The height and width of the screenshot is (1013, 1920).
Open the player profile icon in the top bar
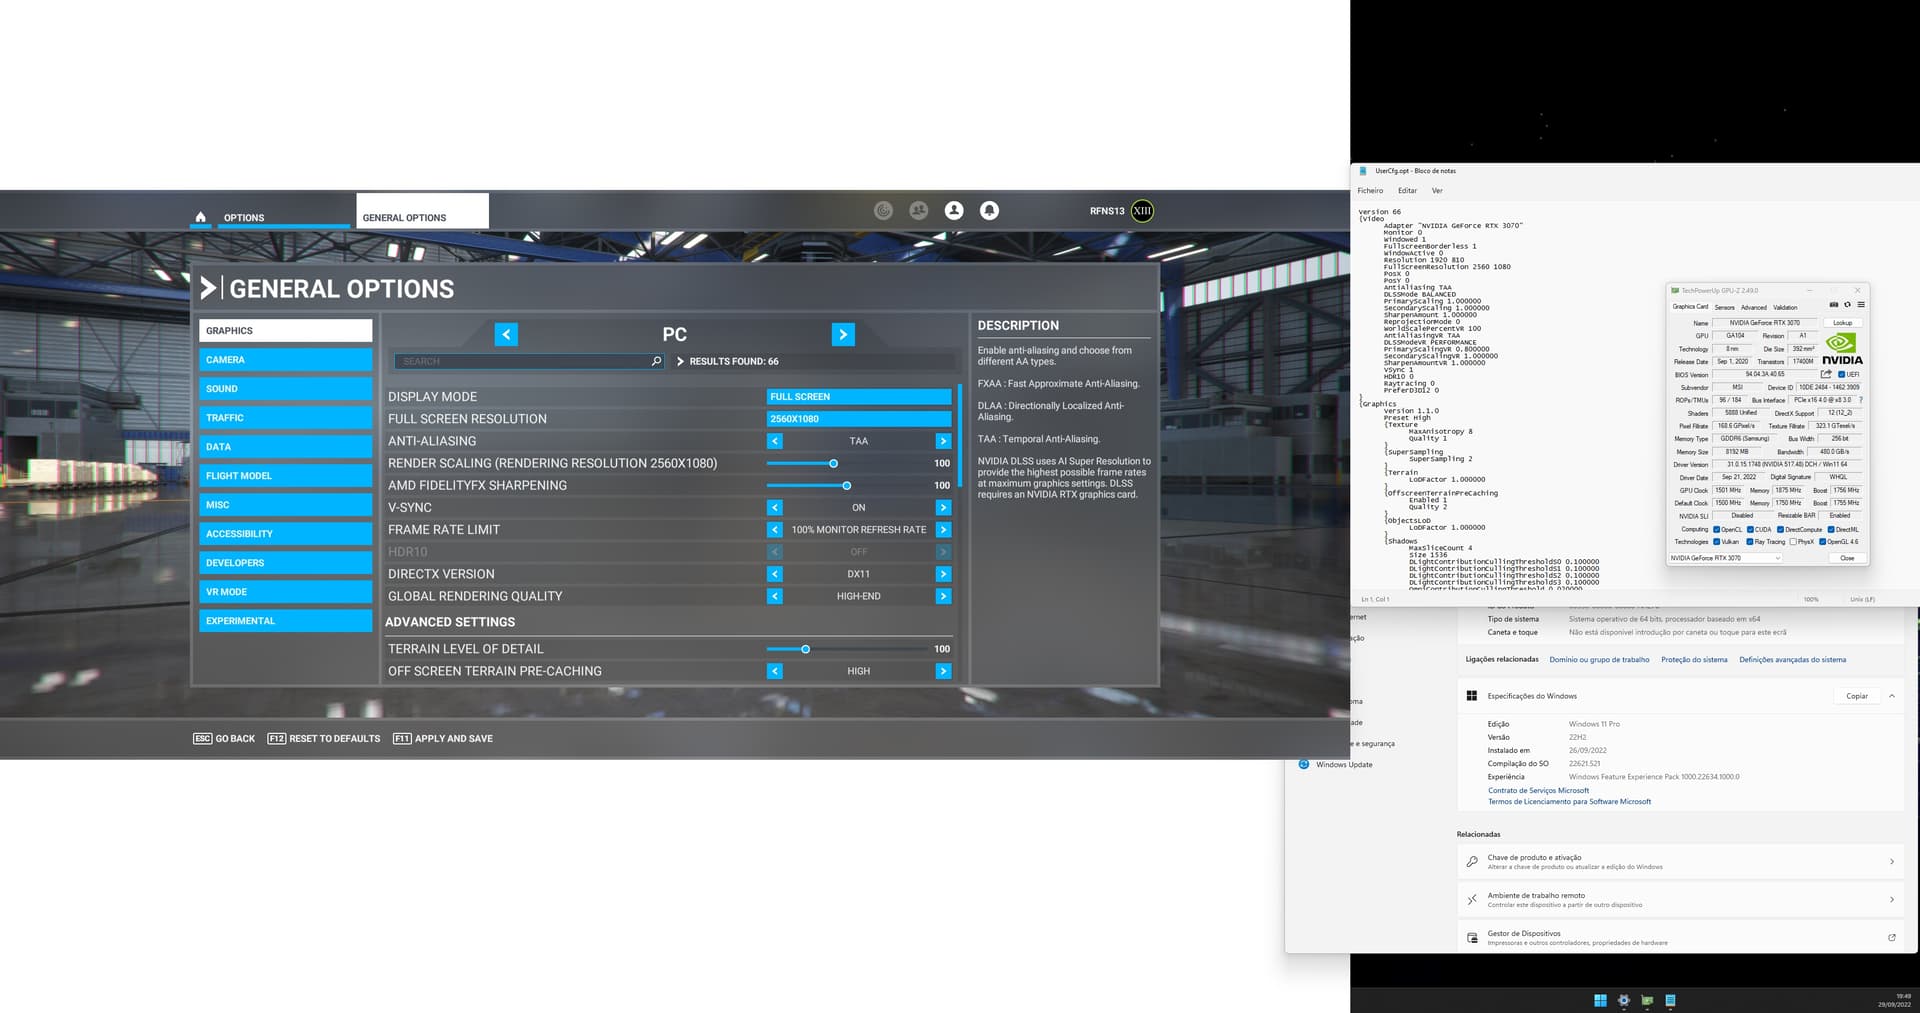pos(954,211)
